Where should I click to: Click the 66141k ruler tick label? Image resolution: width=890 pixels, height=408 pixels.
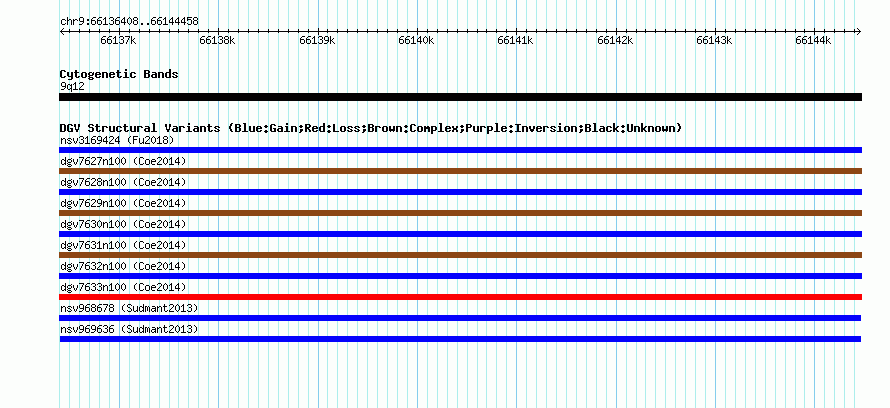point(515,40)
